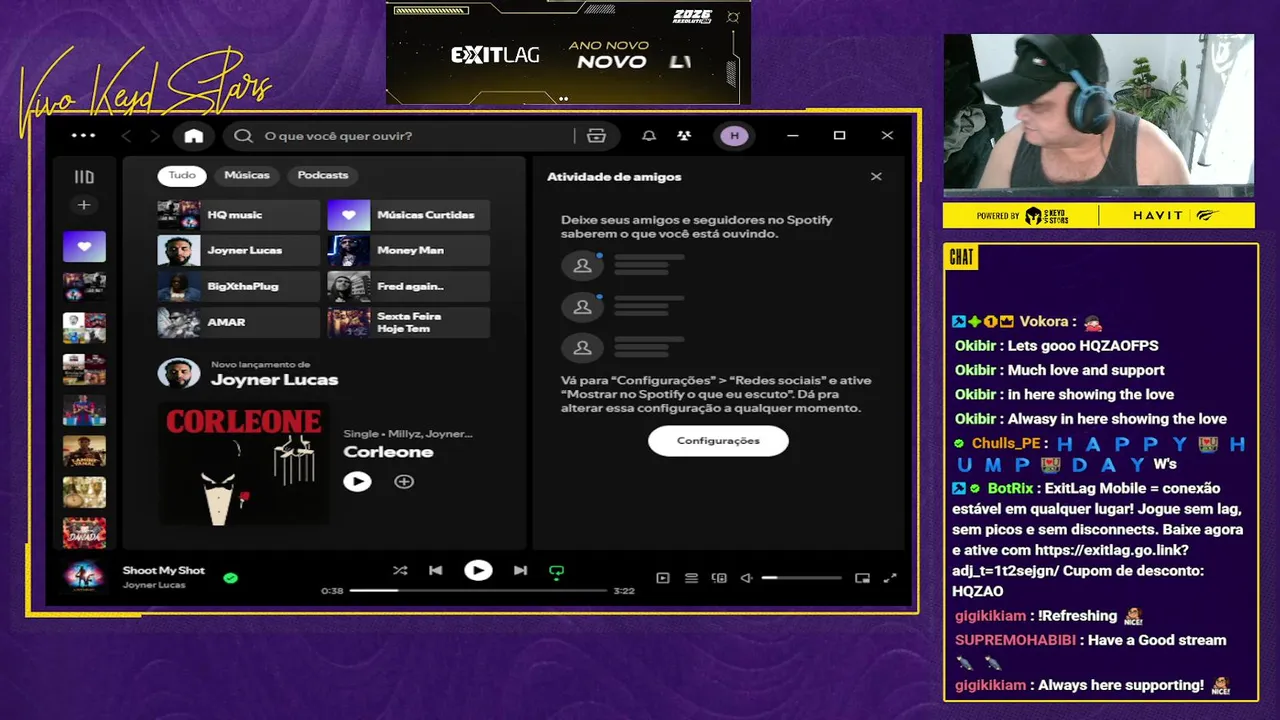The width and height of the screenshot is (1280, 720).
Task: Open the 'Joyner Lucas' shortcut tile
Action: [x=238, y=251]
